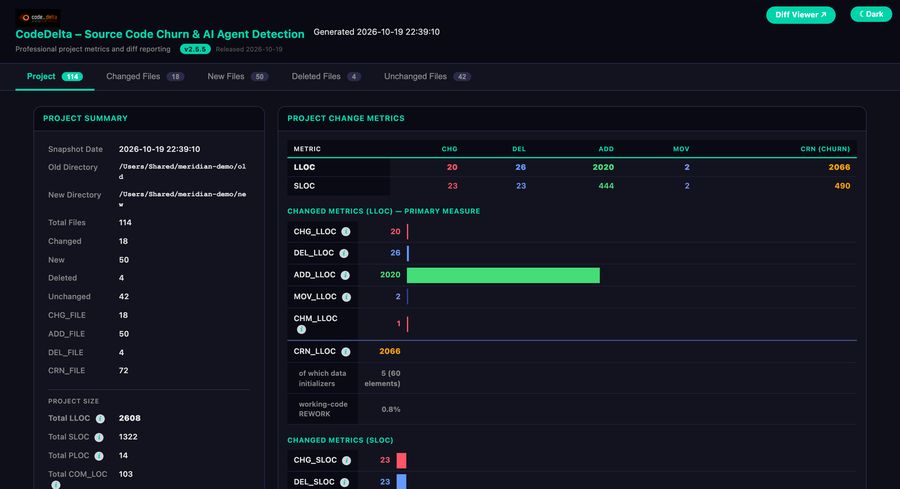Click the working-code REWORK value 0.8%
900x489 pixels.
391,409
